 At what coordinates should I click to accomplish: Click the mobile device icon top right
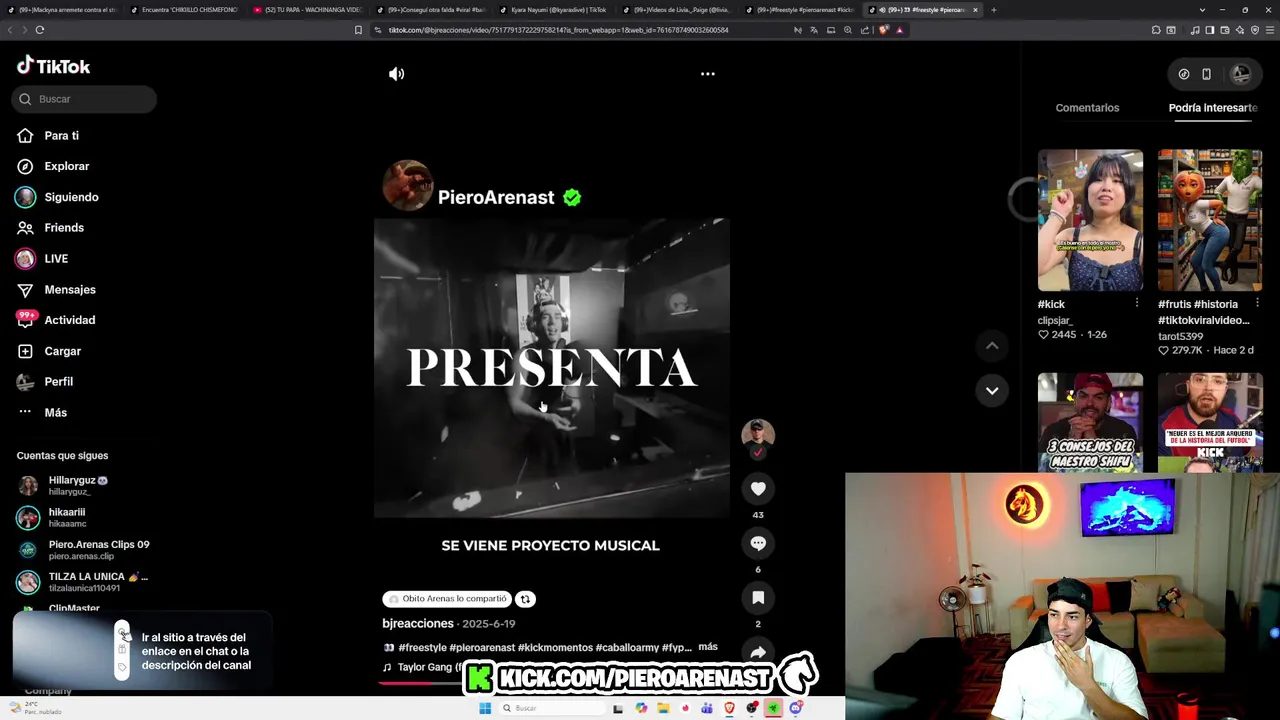[x=1206, y=74]
